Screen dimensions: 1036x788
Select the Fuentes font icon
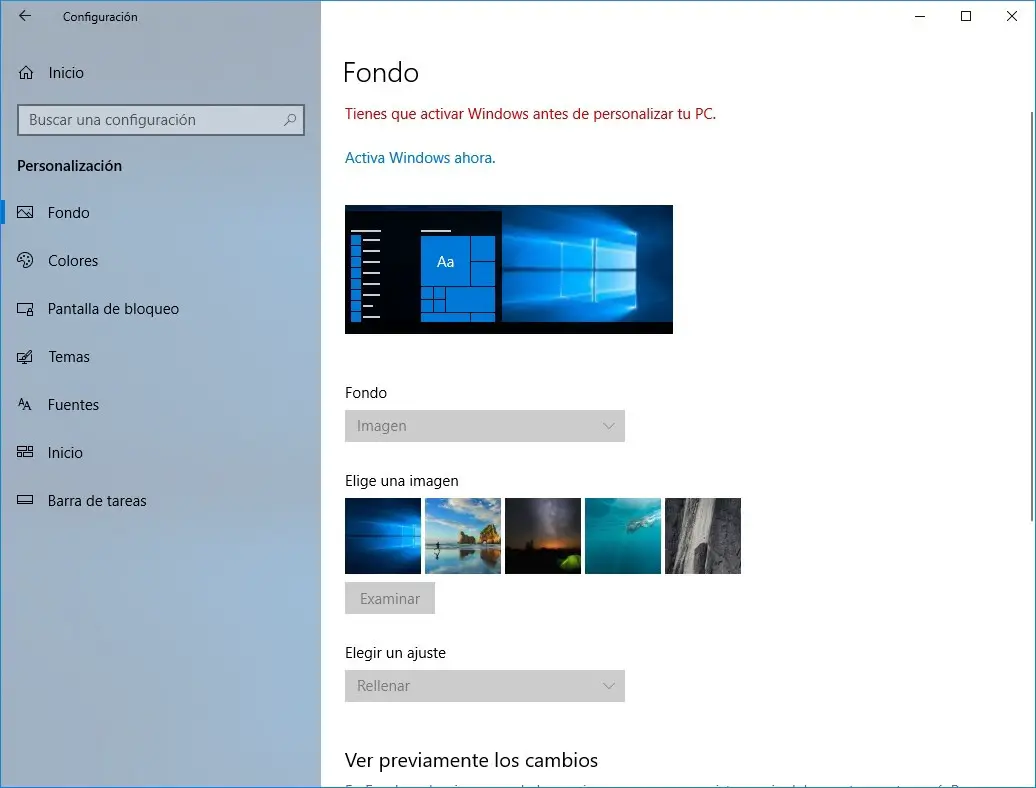[x=25, y=404]
